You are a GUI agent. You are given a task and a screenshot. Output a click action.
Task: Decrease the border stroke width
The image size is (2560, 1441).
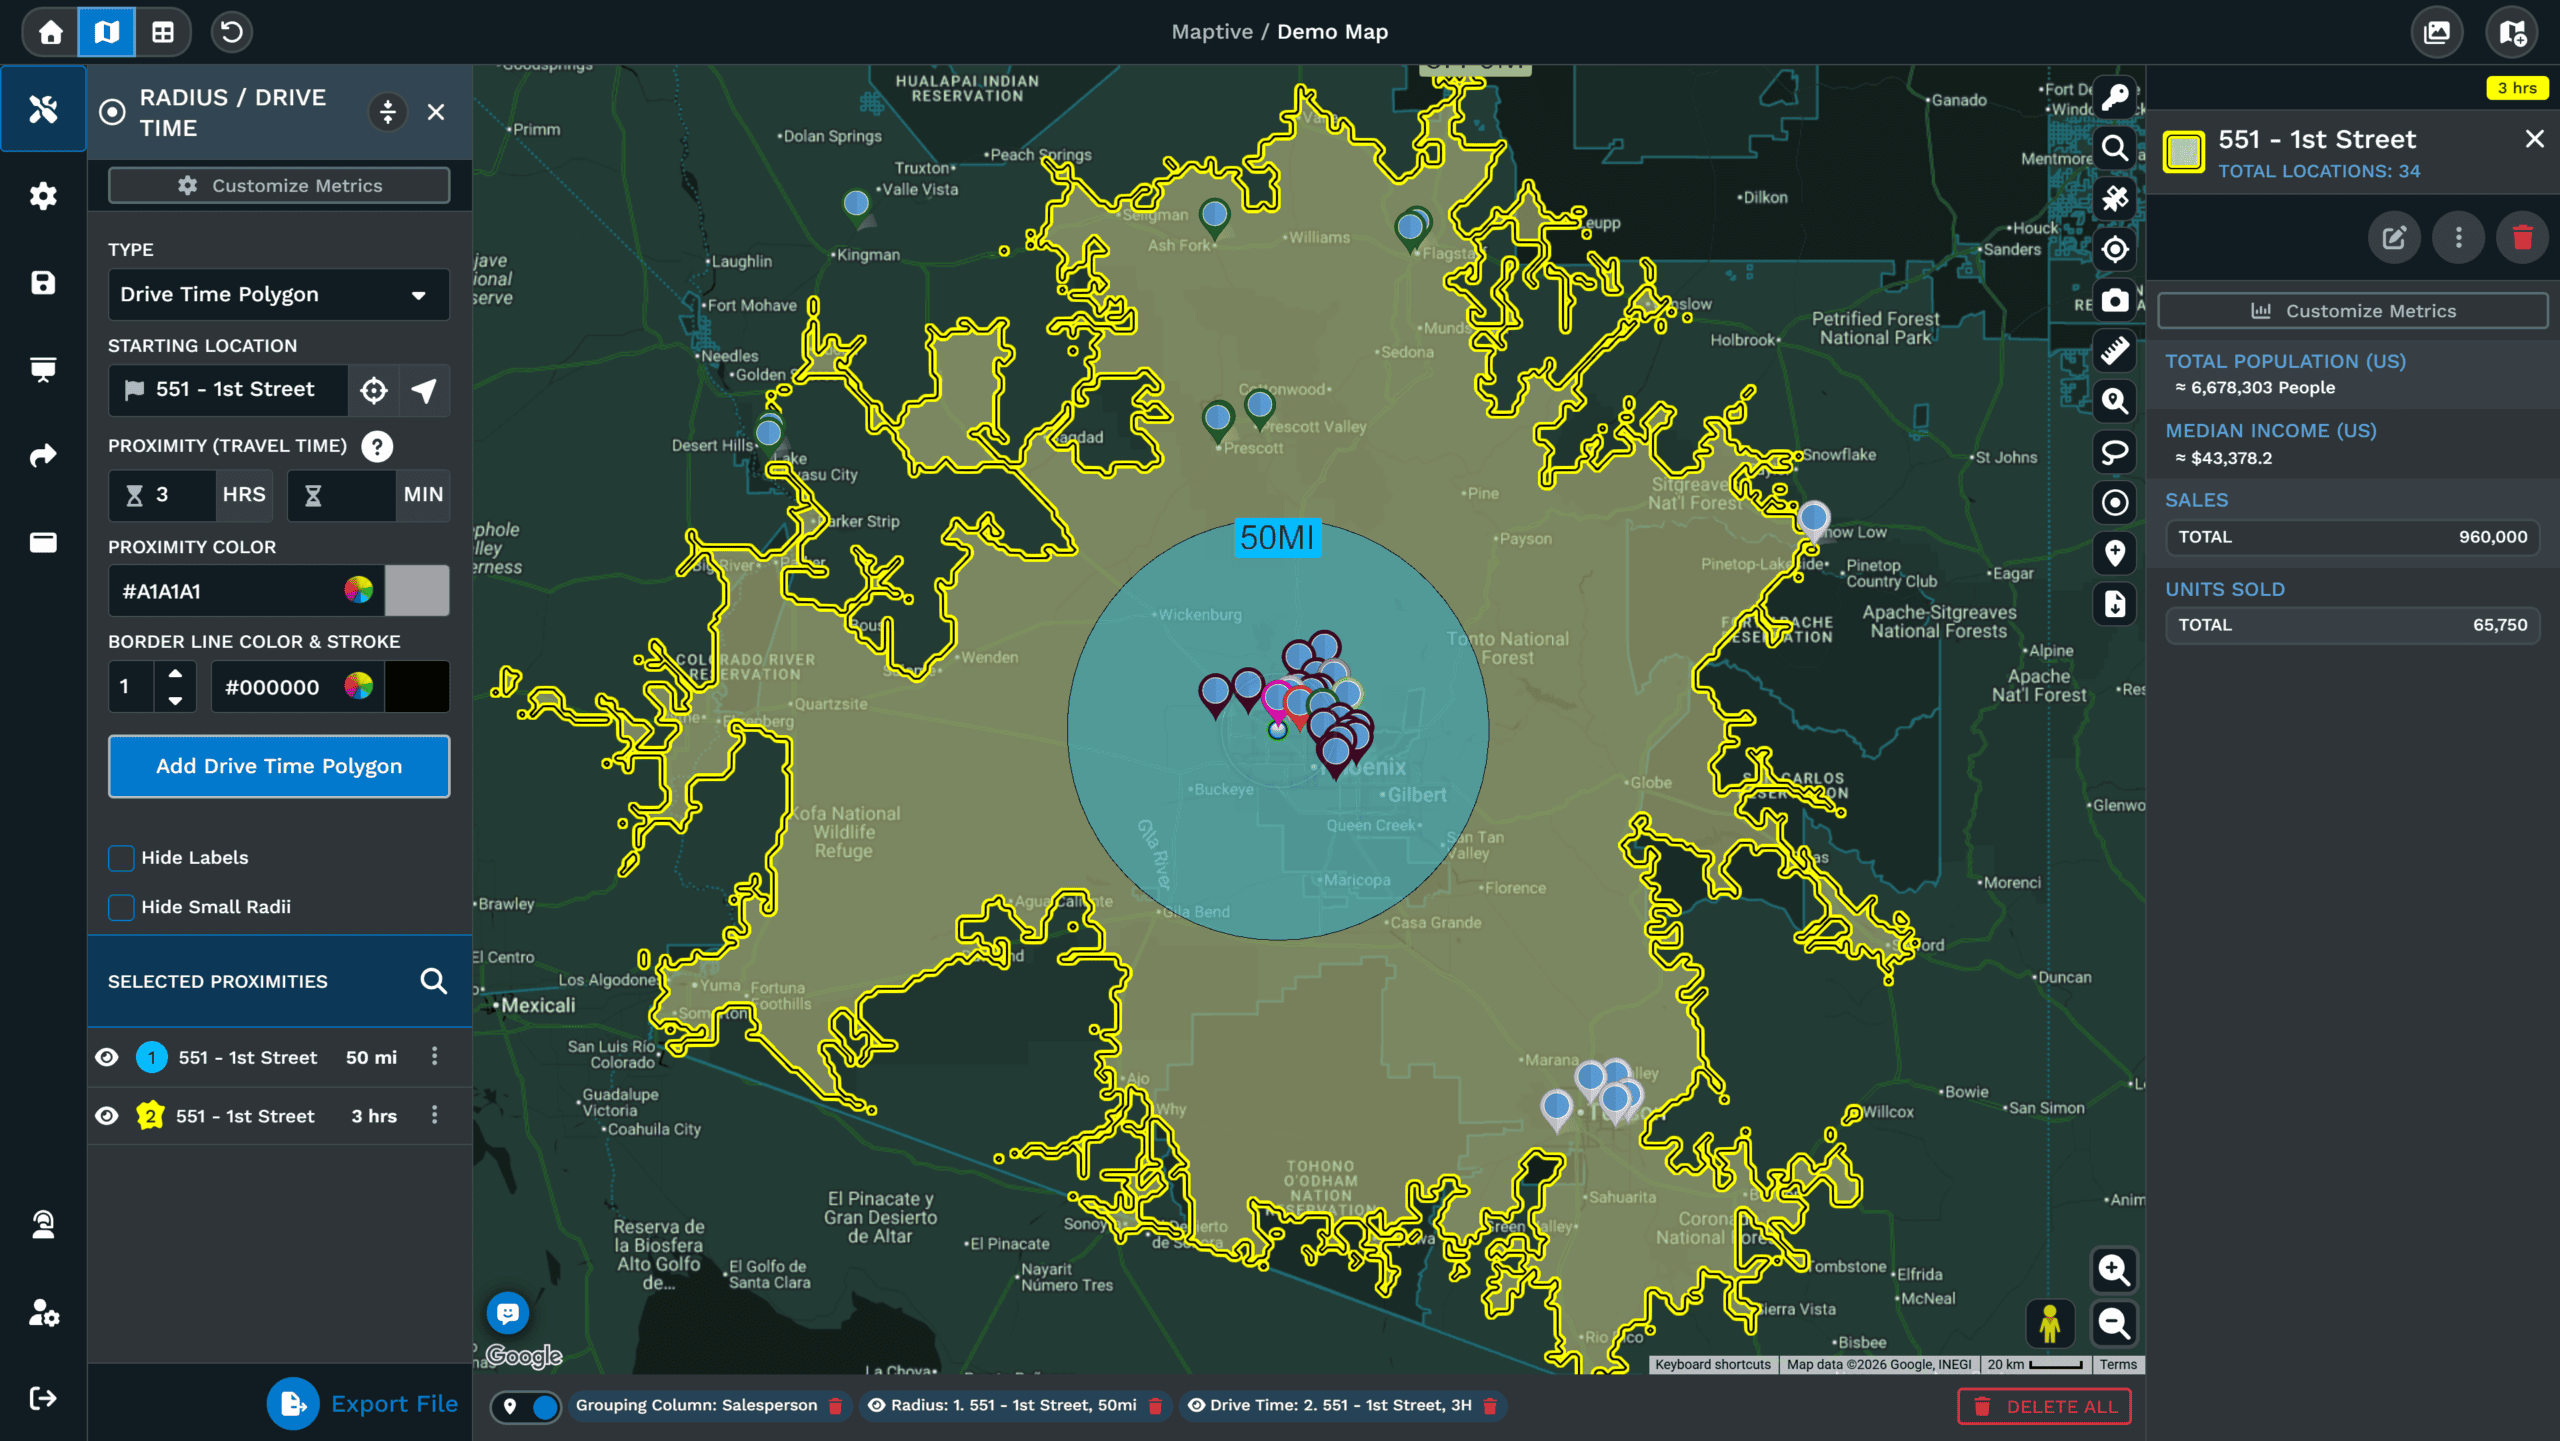tap(175, 701)
